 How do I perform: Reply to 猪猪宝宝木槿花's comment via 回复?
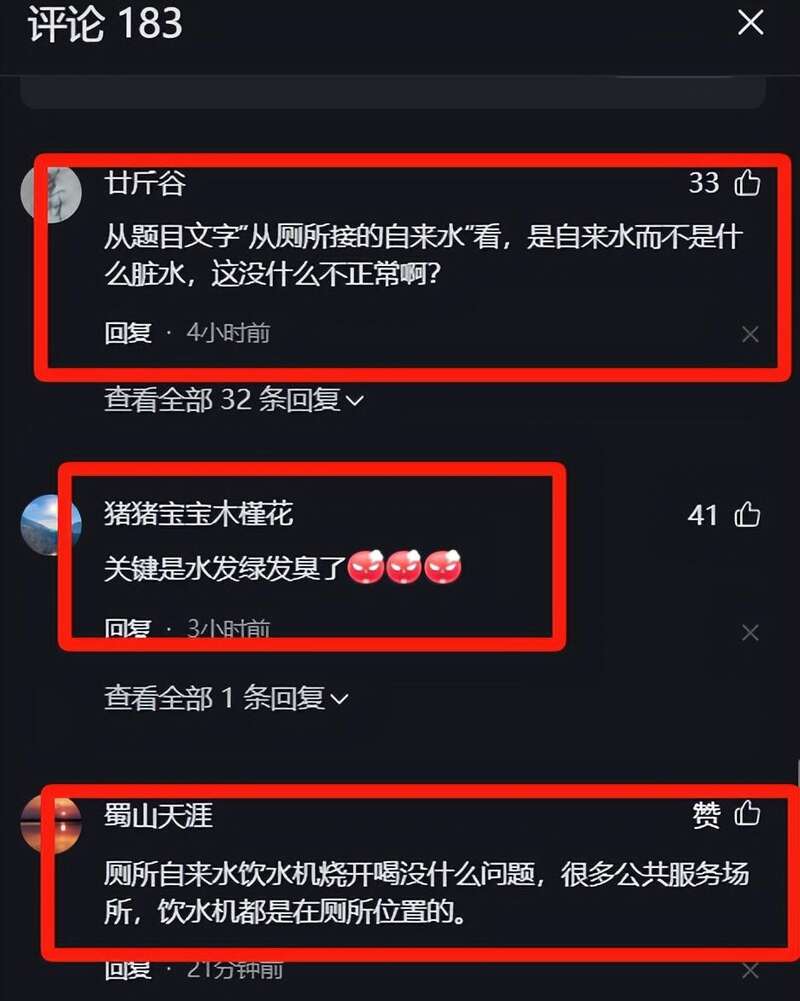(128, 629)
